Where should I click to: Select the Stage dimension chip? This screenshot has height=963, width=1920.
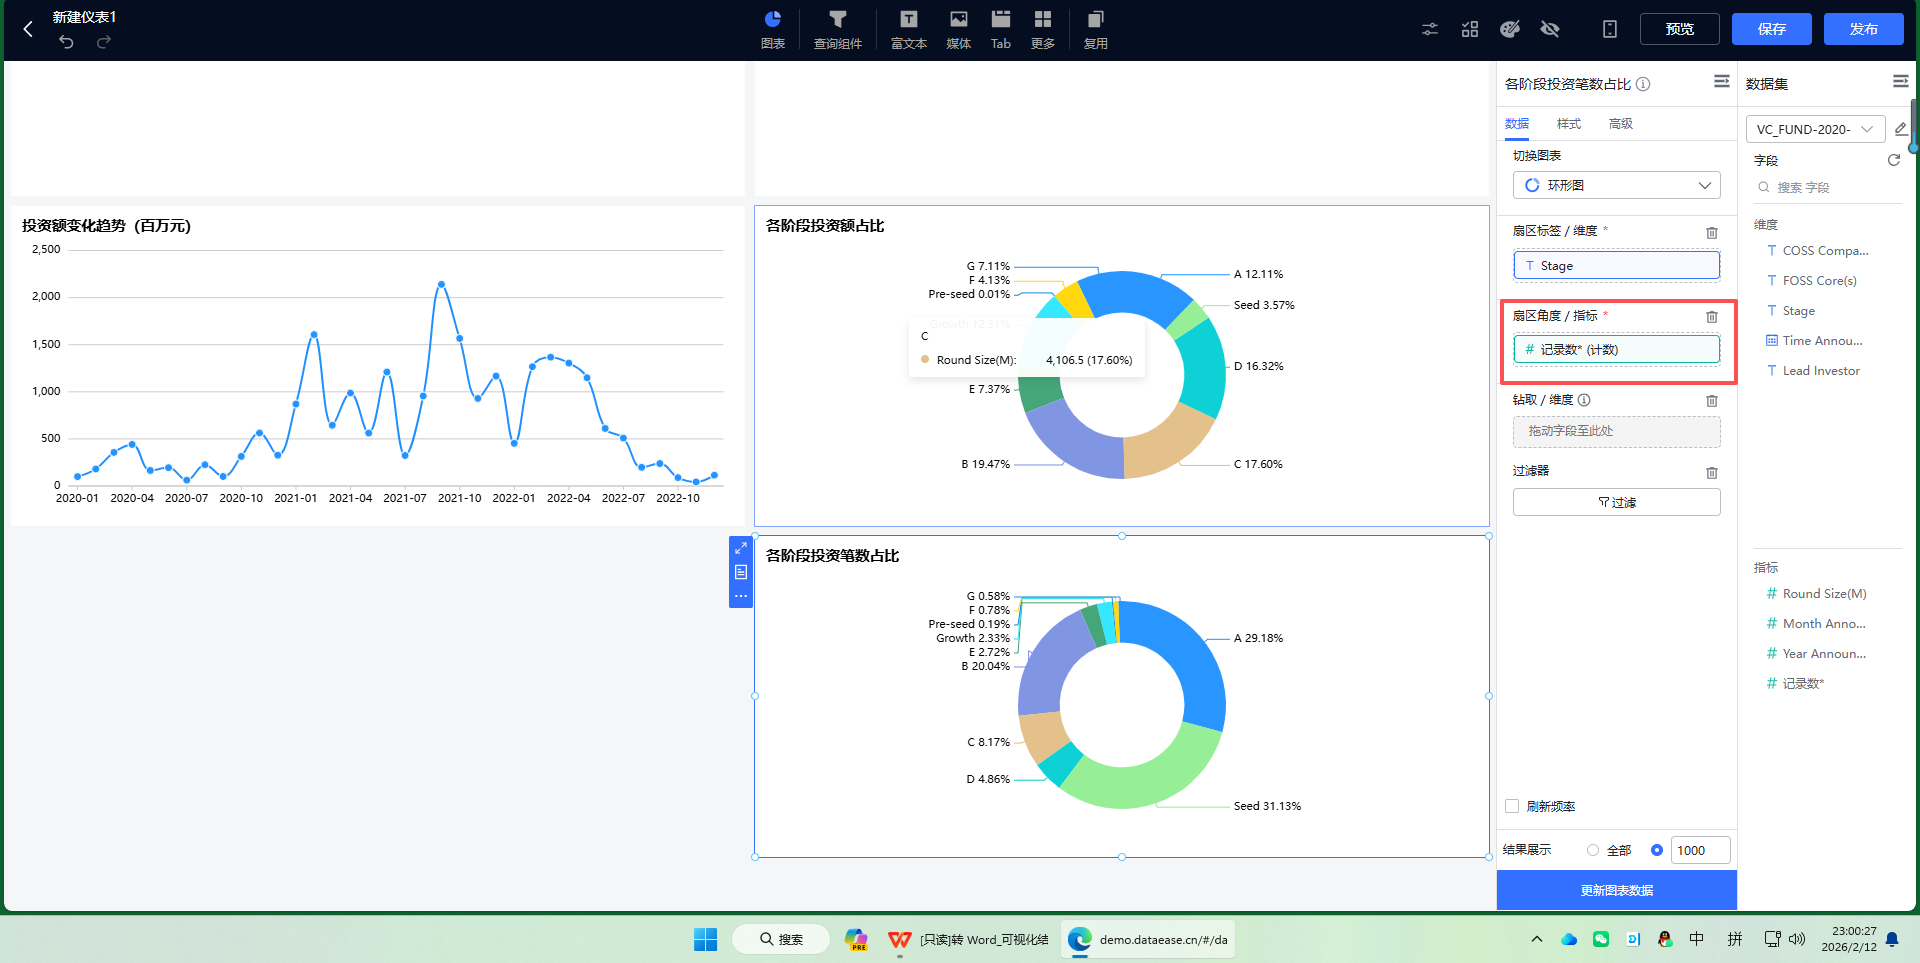(1617, 265)
